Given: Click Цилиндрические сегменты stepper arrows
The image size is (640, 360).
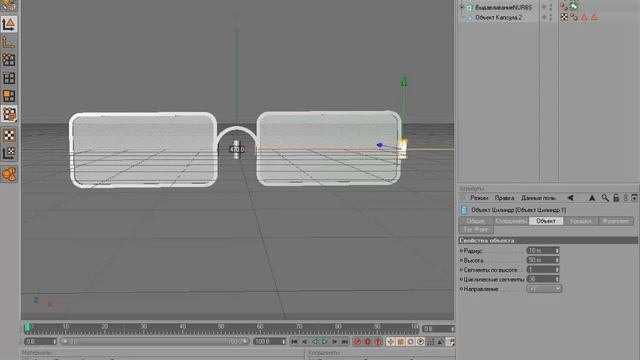Looking at the screenshot, I should tap(557, 279).
